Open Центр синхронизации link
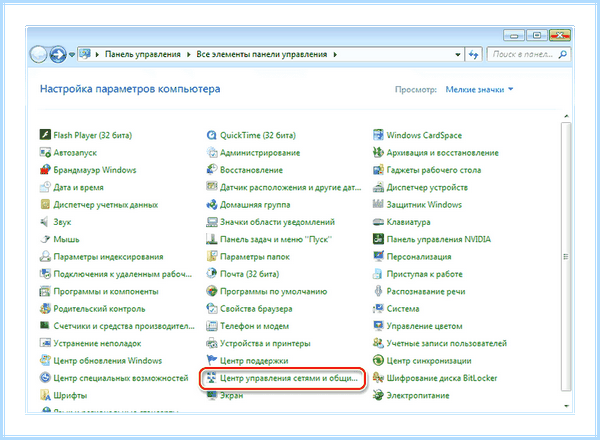 pos(429,361)
